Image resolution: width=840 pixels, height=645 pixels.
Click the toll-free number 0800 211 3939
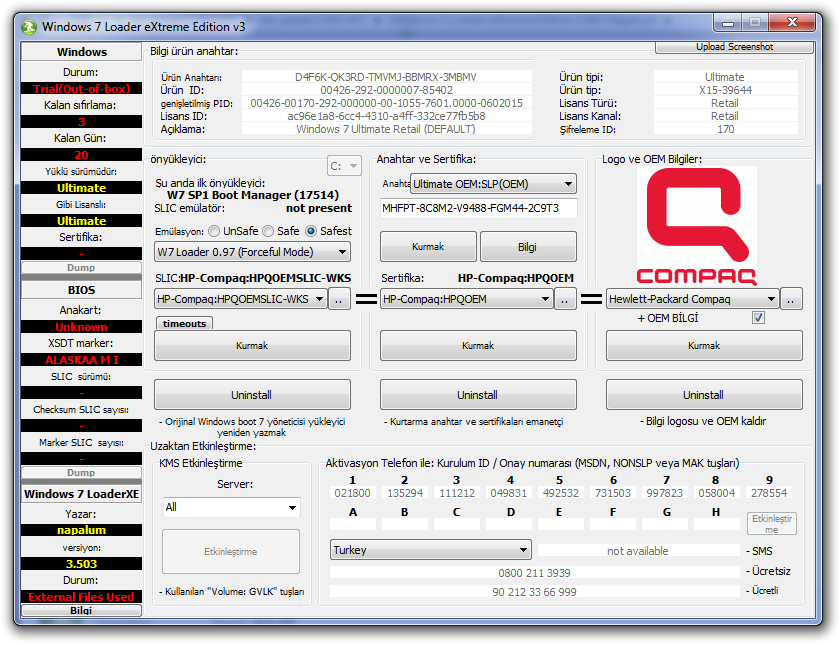534,573
